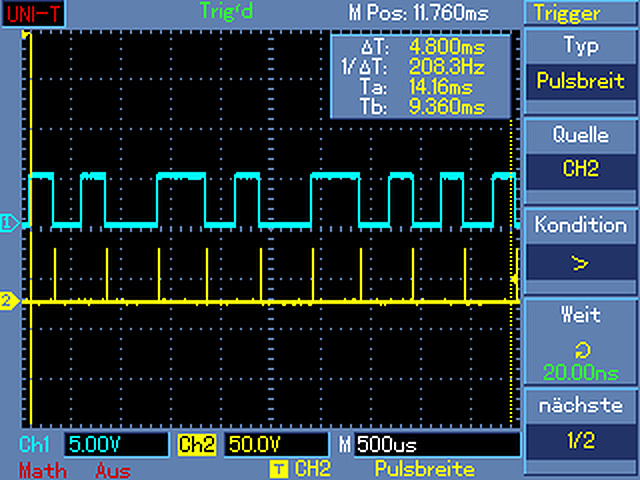Click the Pulsbreite trigger type text
Screen dimensions: 640x480
pos(424,469)
